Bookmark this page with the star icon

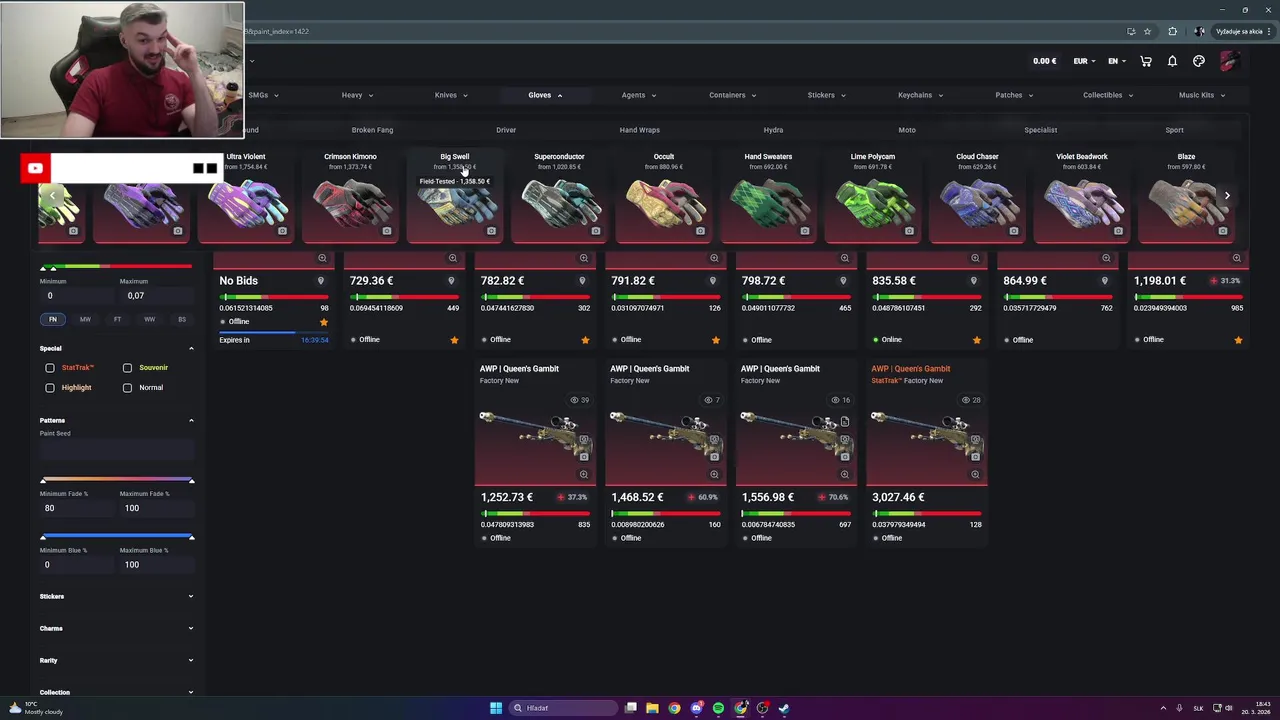point(1147,31)
